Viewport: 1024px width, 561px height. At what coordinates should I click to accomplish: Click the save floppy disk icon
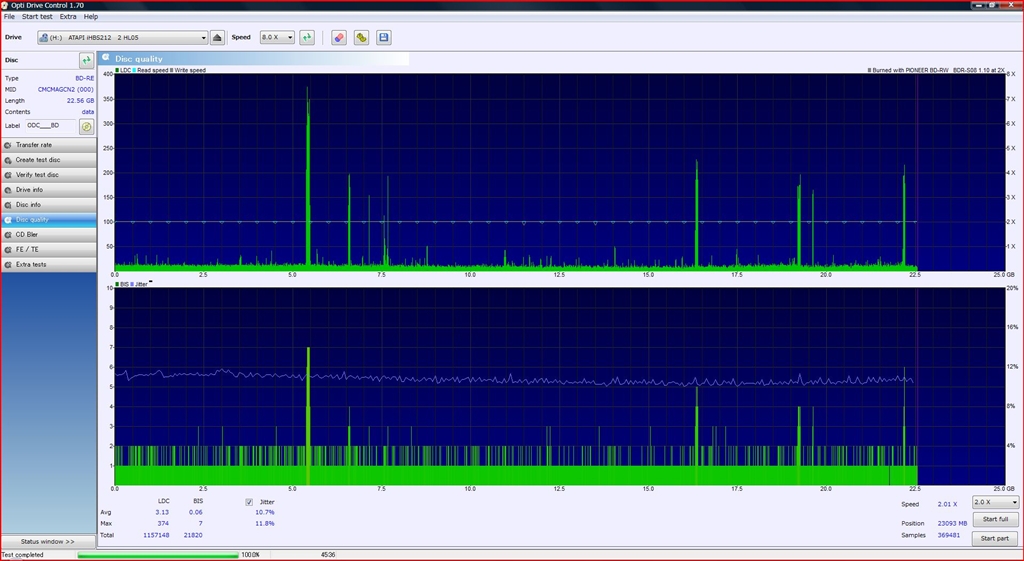tap(384, 37)
